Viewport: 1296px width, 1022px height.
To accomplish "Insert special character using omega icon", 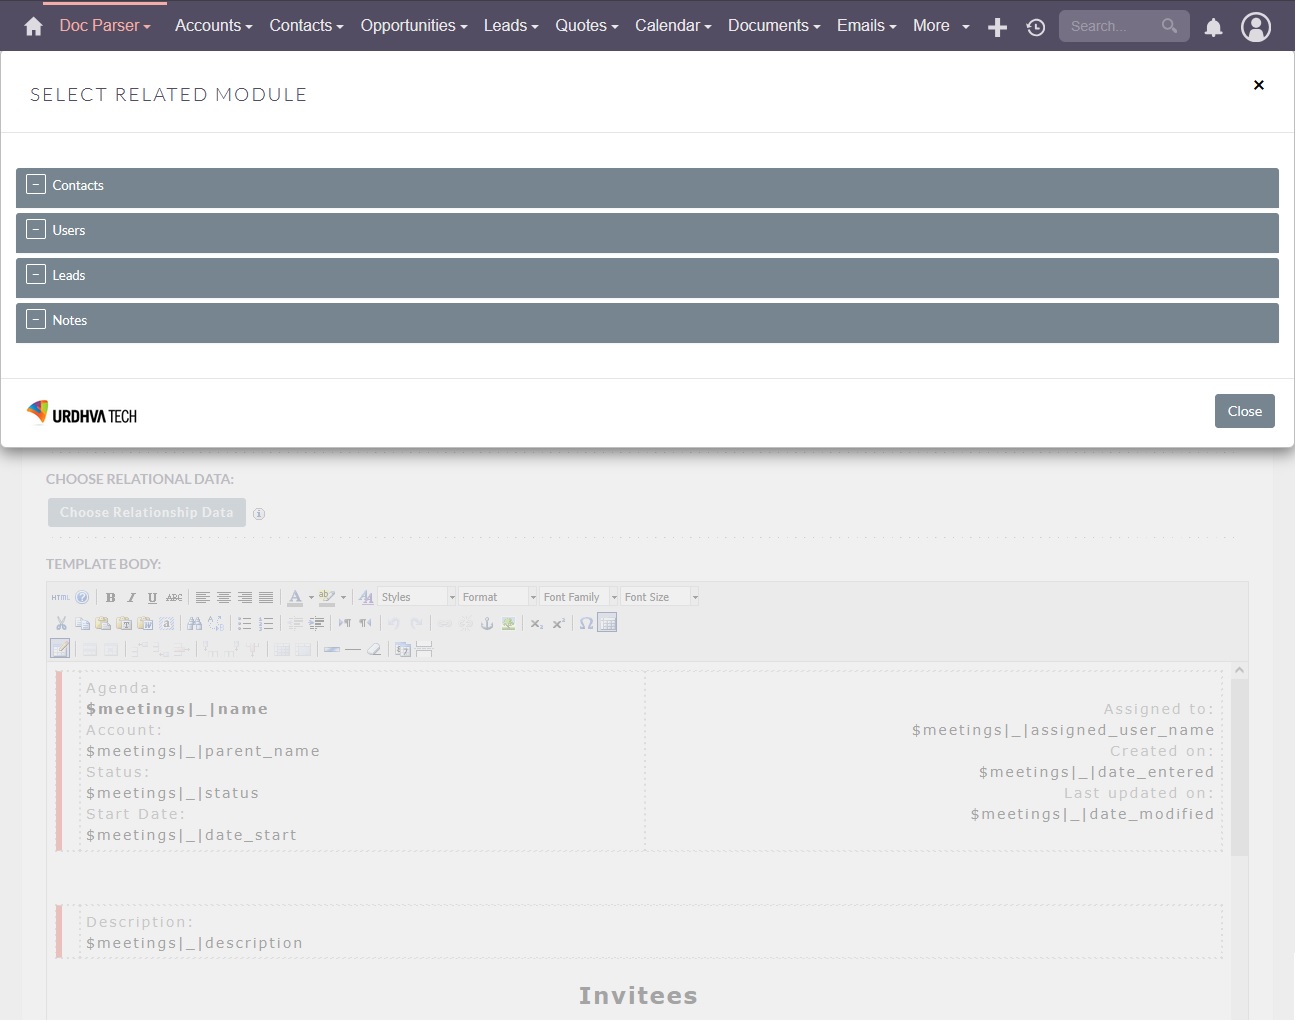I will click(586, 623).
